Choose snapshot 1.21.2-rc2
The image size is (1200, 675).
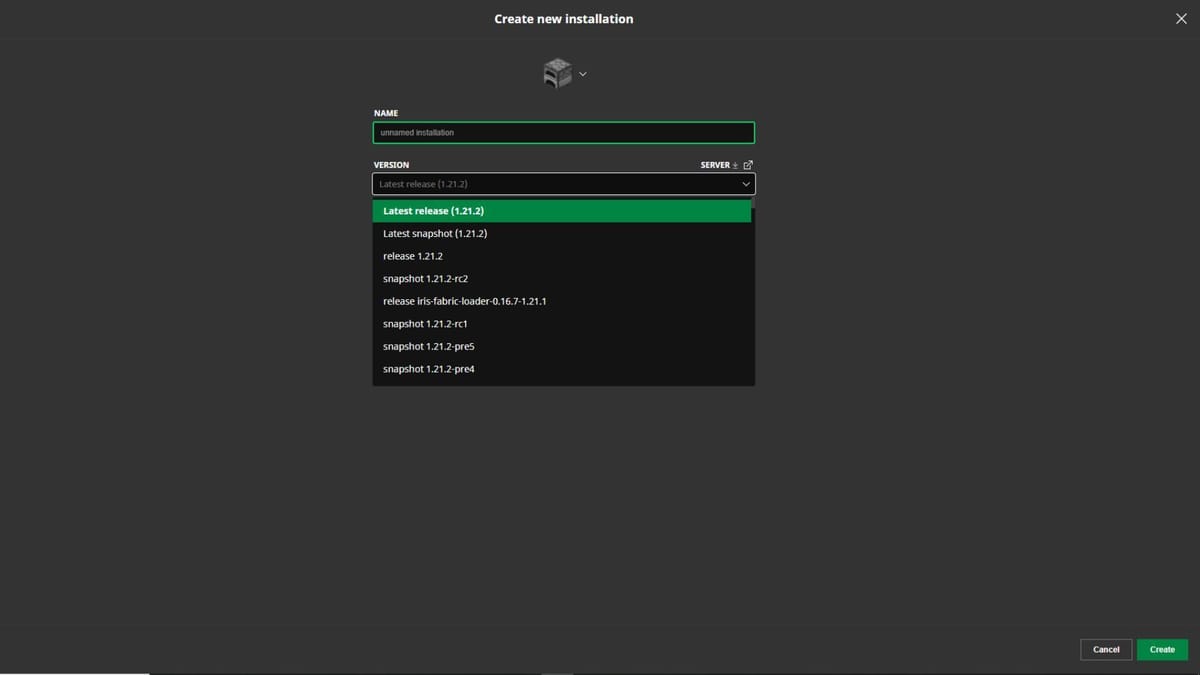coord(563,278)
